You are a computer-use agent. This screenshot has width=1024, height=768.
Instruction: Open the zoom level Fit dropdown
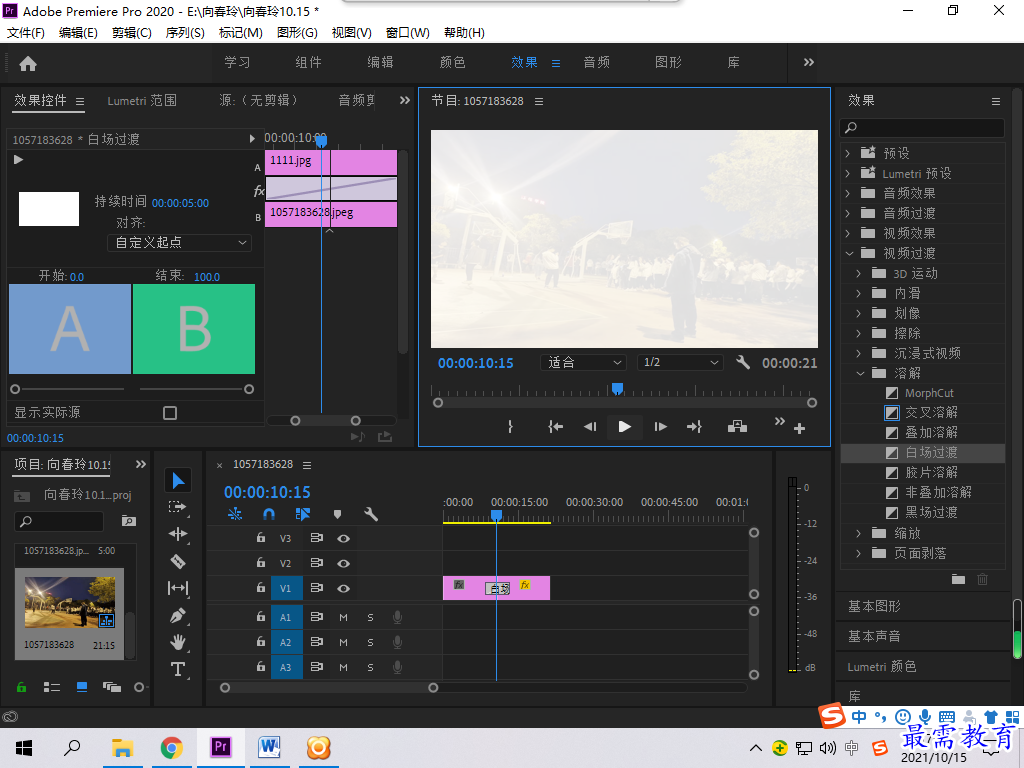click(583, 362)
